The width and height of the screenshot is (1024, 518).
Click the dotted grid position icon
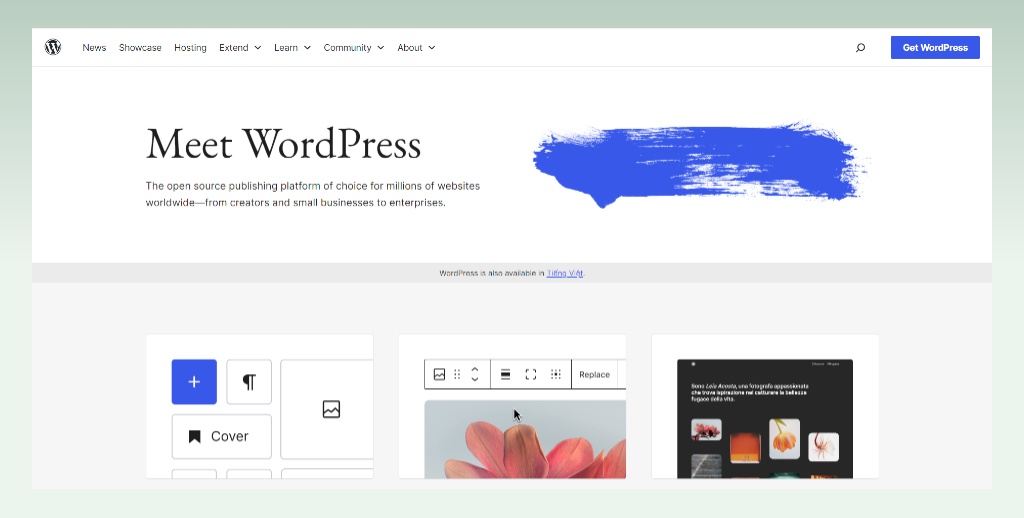(556, 374)
